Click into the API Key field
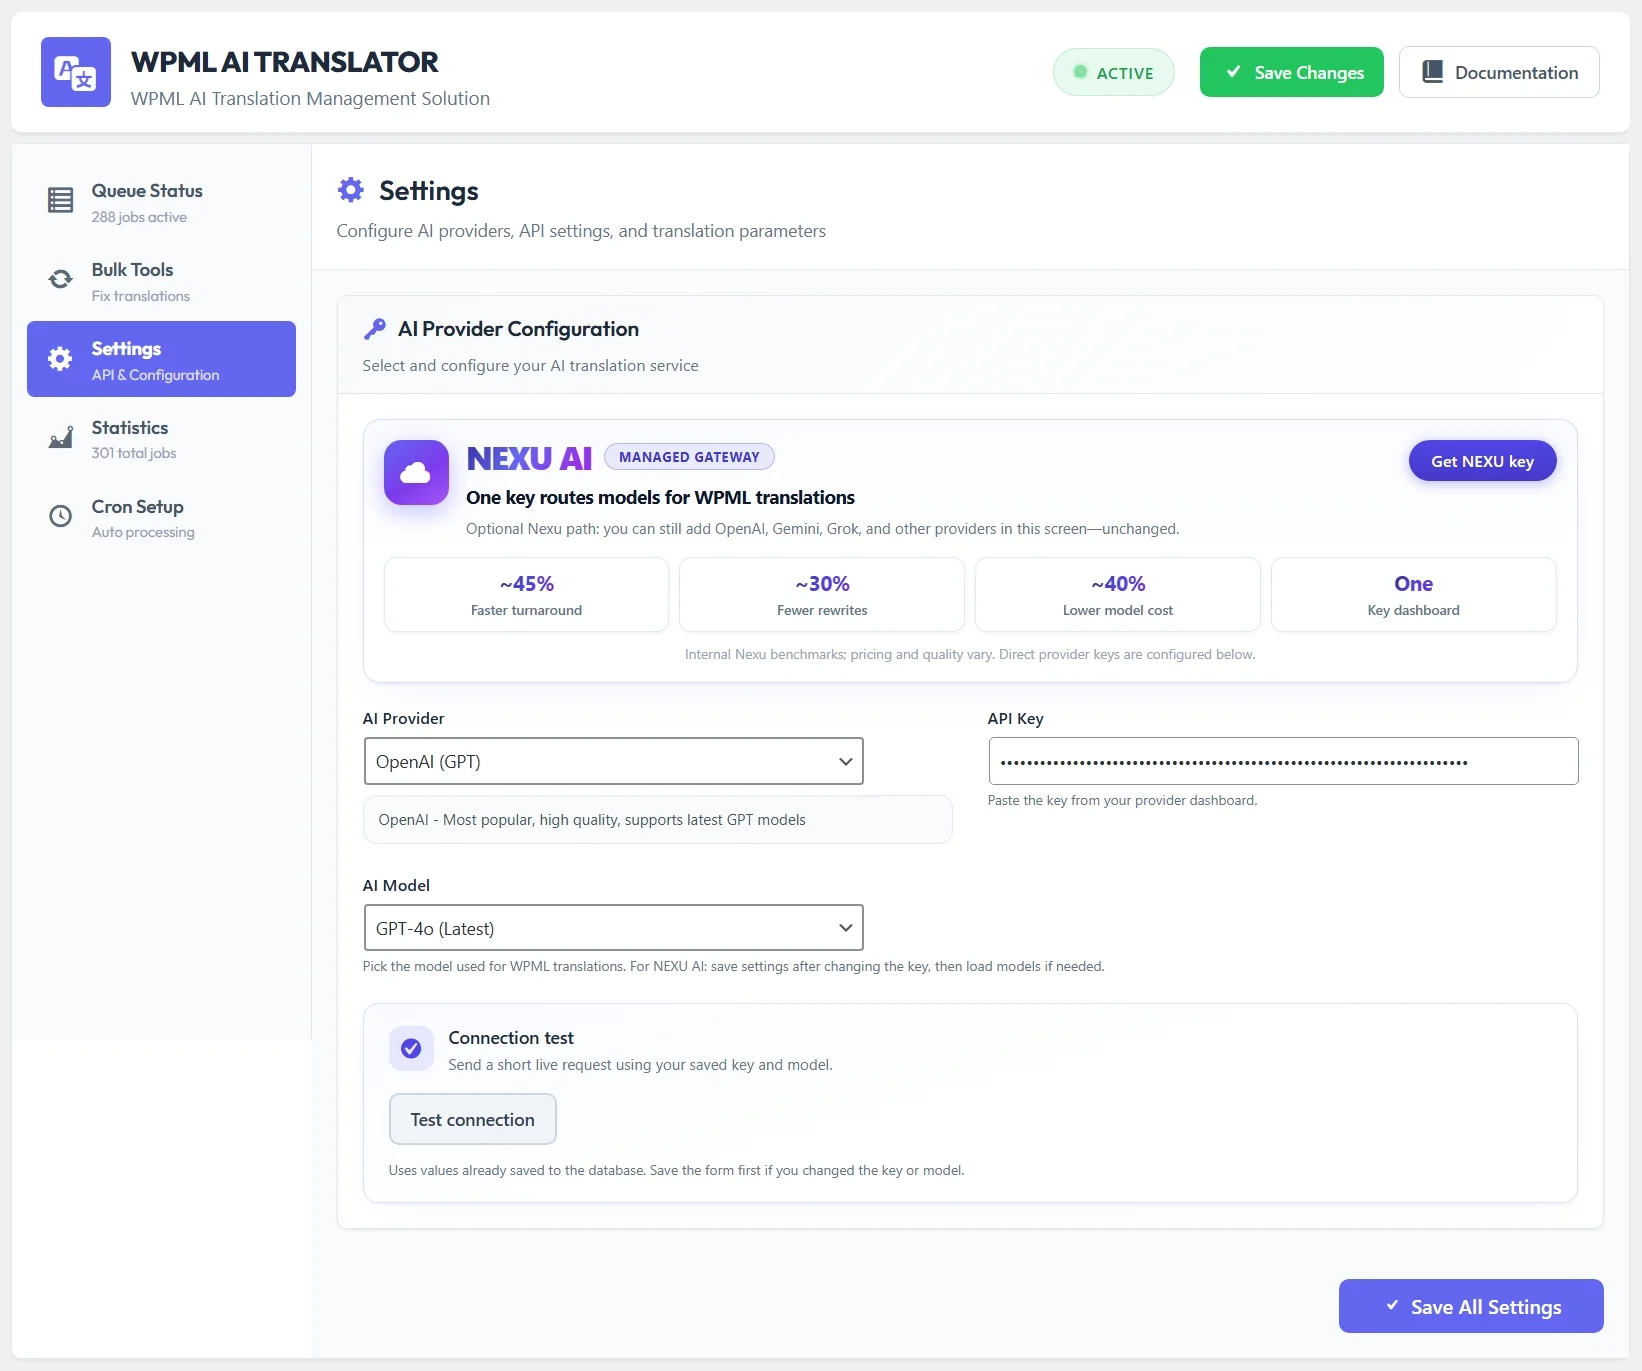The height and width of the screenshot is (1371, 1642). pyautogui.click(x=1283, y=761)
